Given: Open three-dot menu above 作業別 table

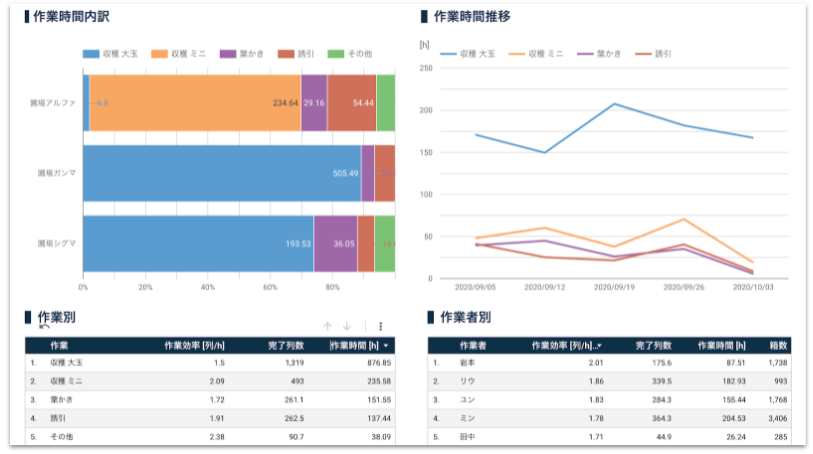Looking at the screenshot, I should point(380,326).
